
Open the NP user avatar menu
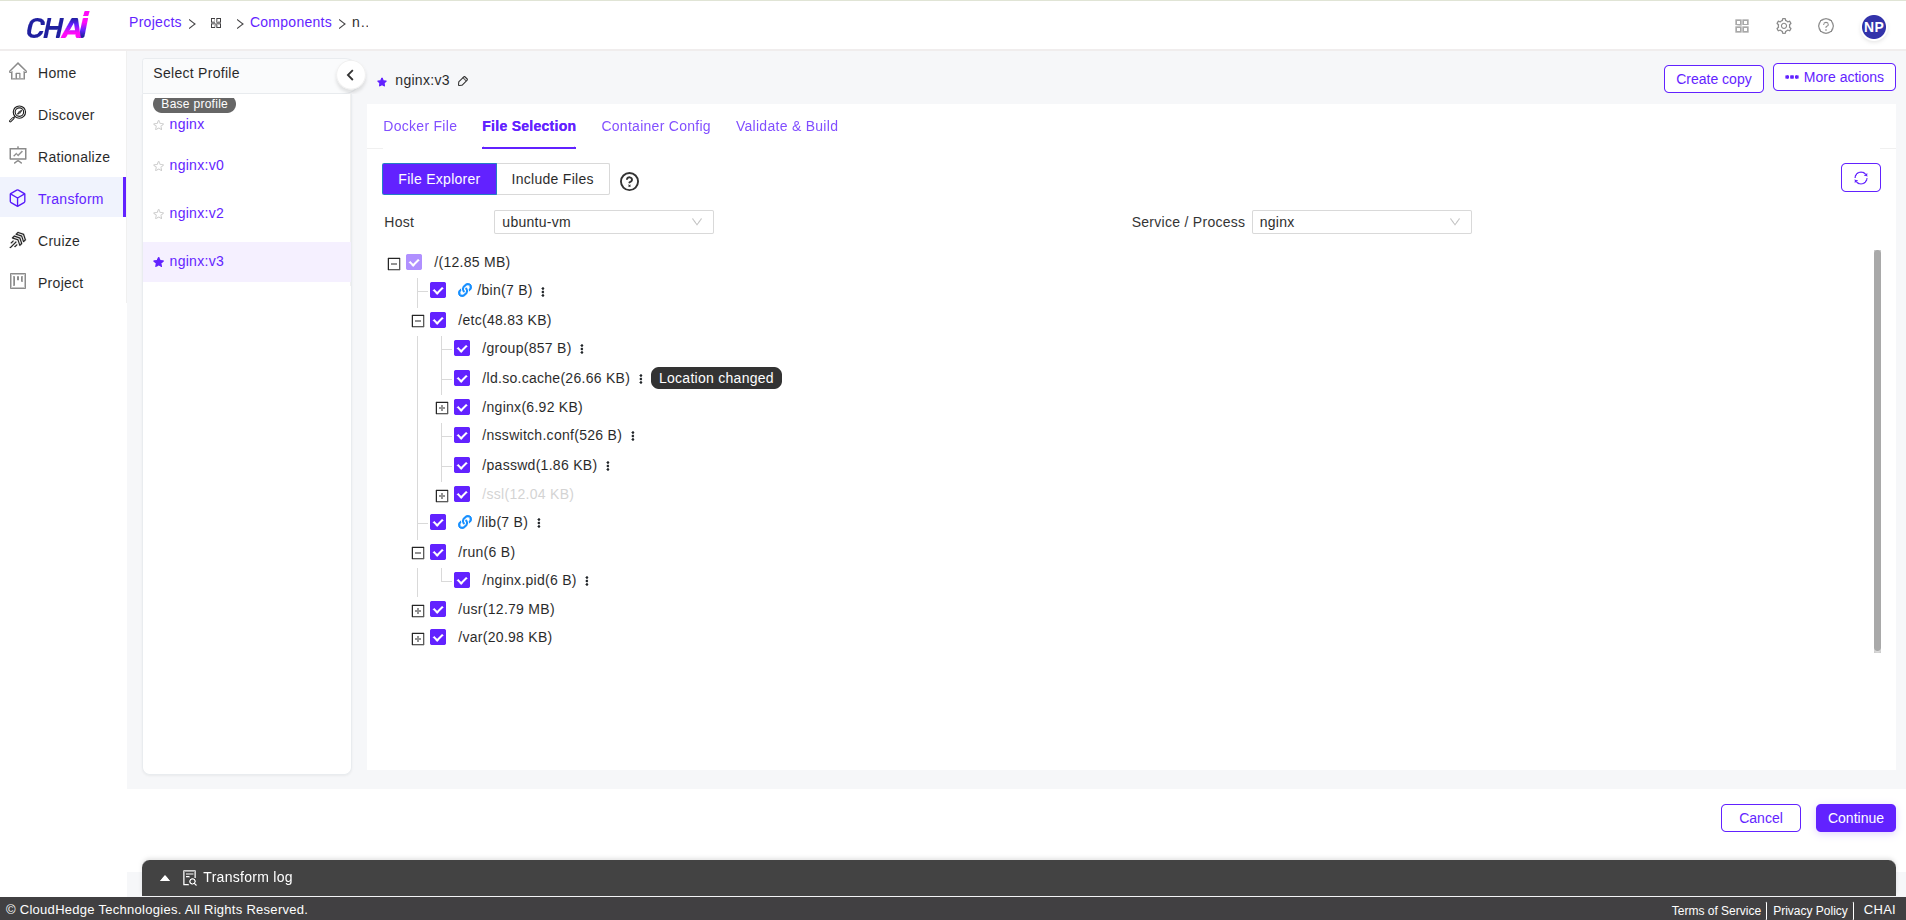point(1874,27)
